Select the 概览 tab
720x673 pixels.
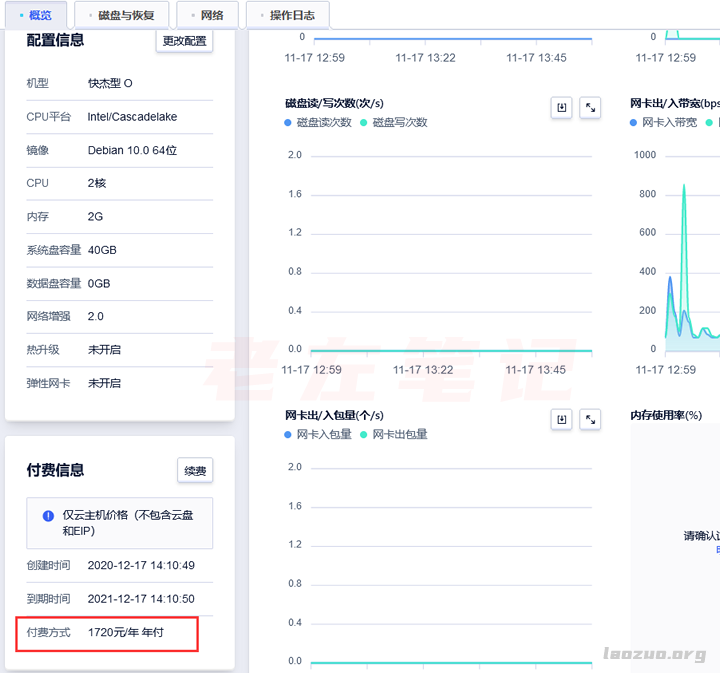[36, 16]
